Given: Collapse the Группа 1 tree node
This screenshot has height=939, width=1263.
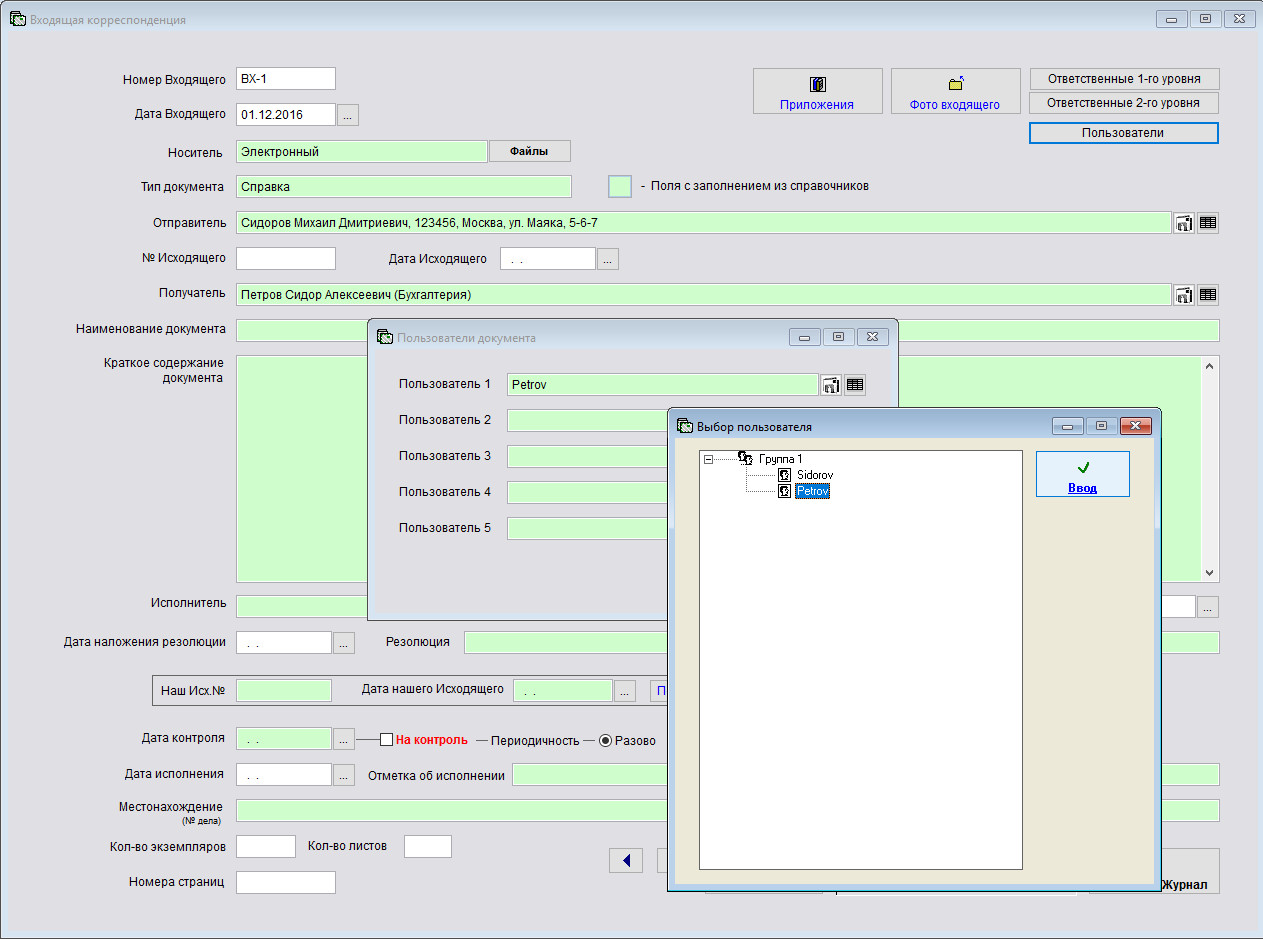Looking at the screenshot, I should [708, 459].
